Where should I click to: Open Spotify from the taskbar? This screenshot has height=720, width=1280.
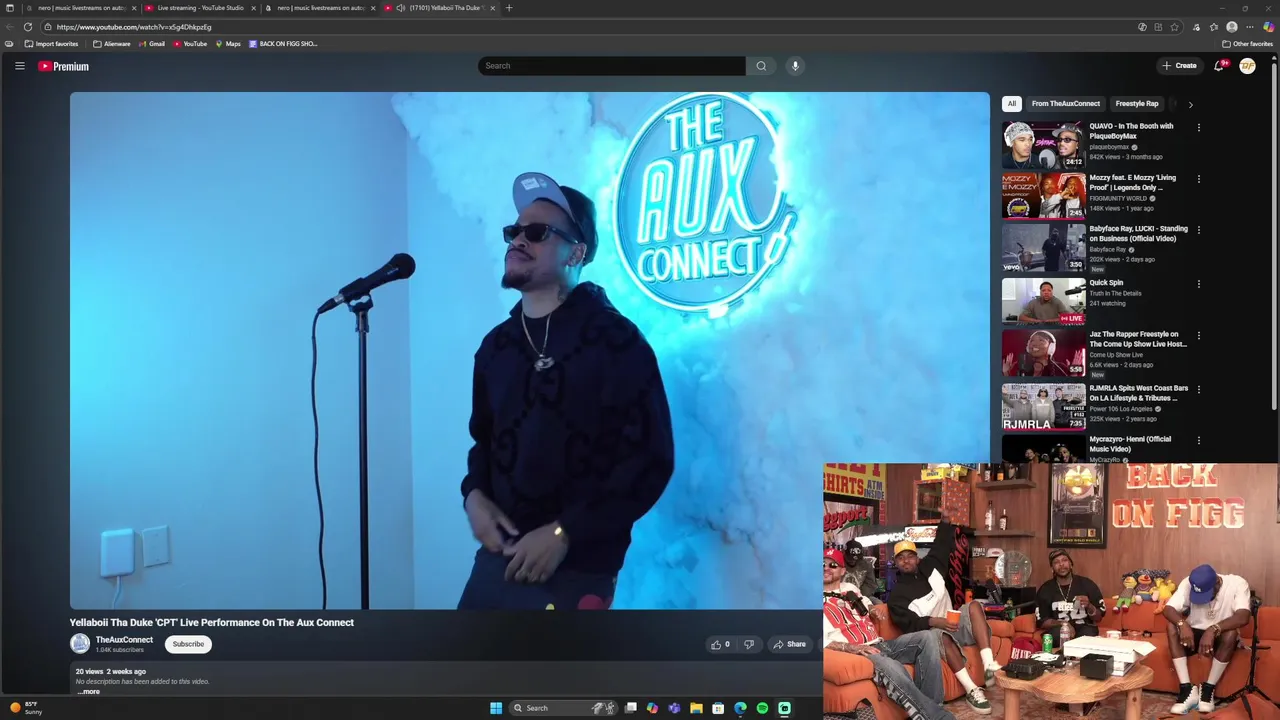coord(762,708)
